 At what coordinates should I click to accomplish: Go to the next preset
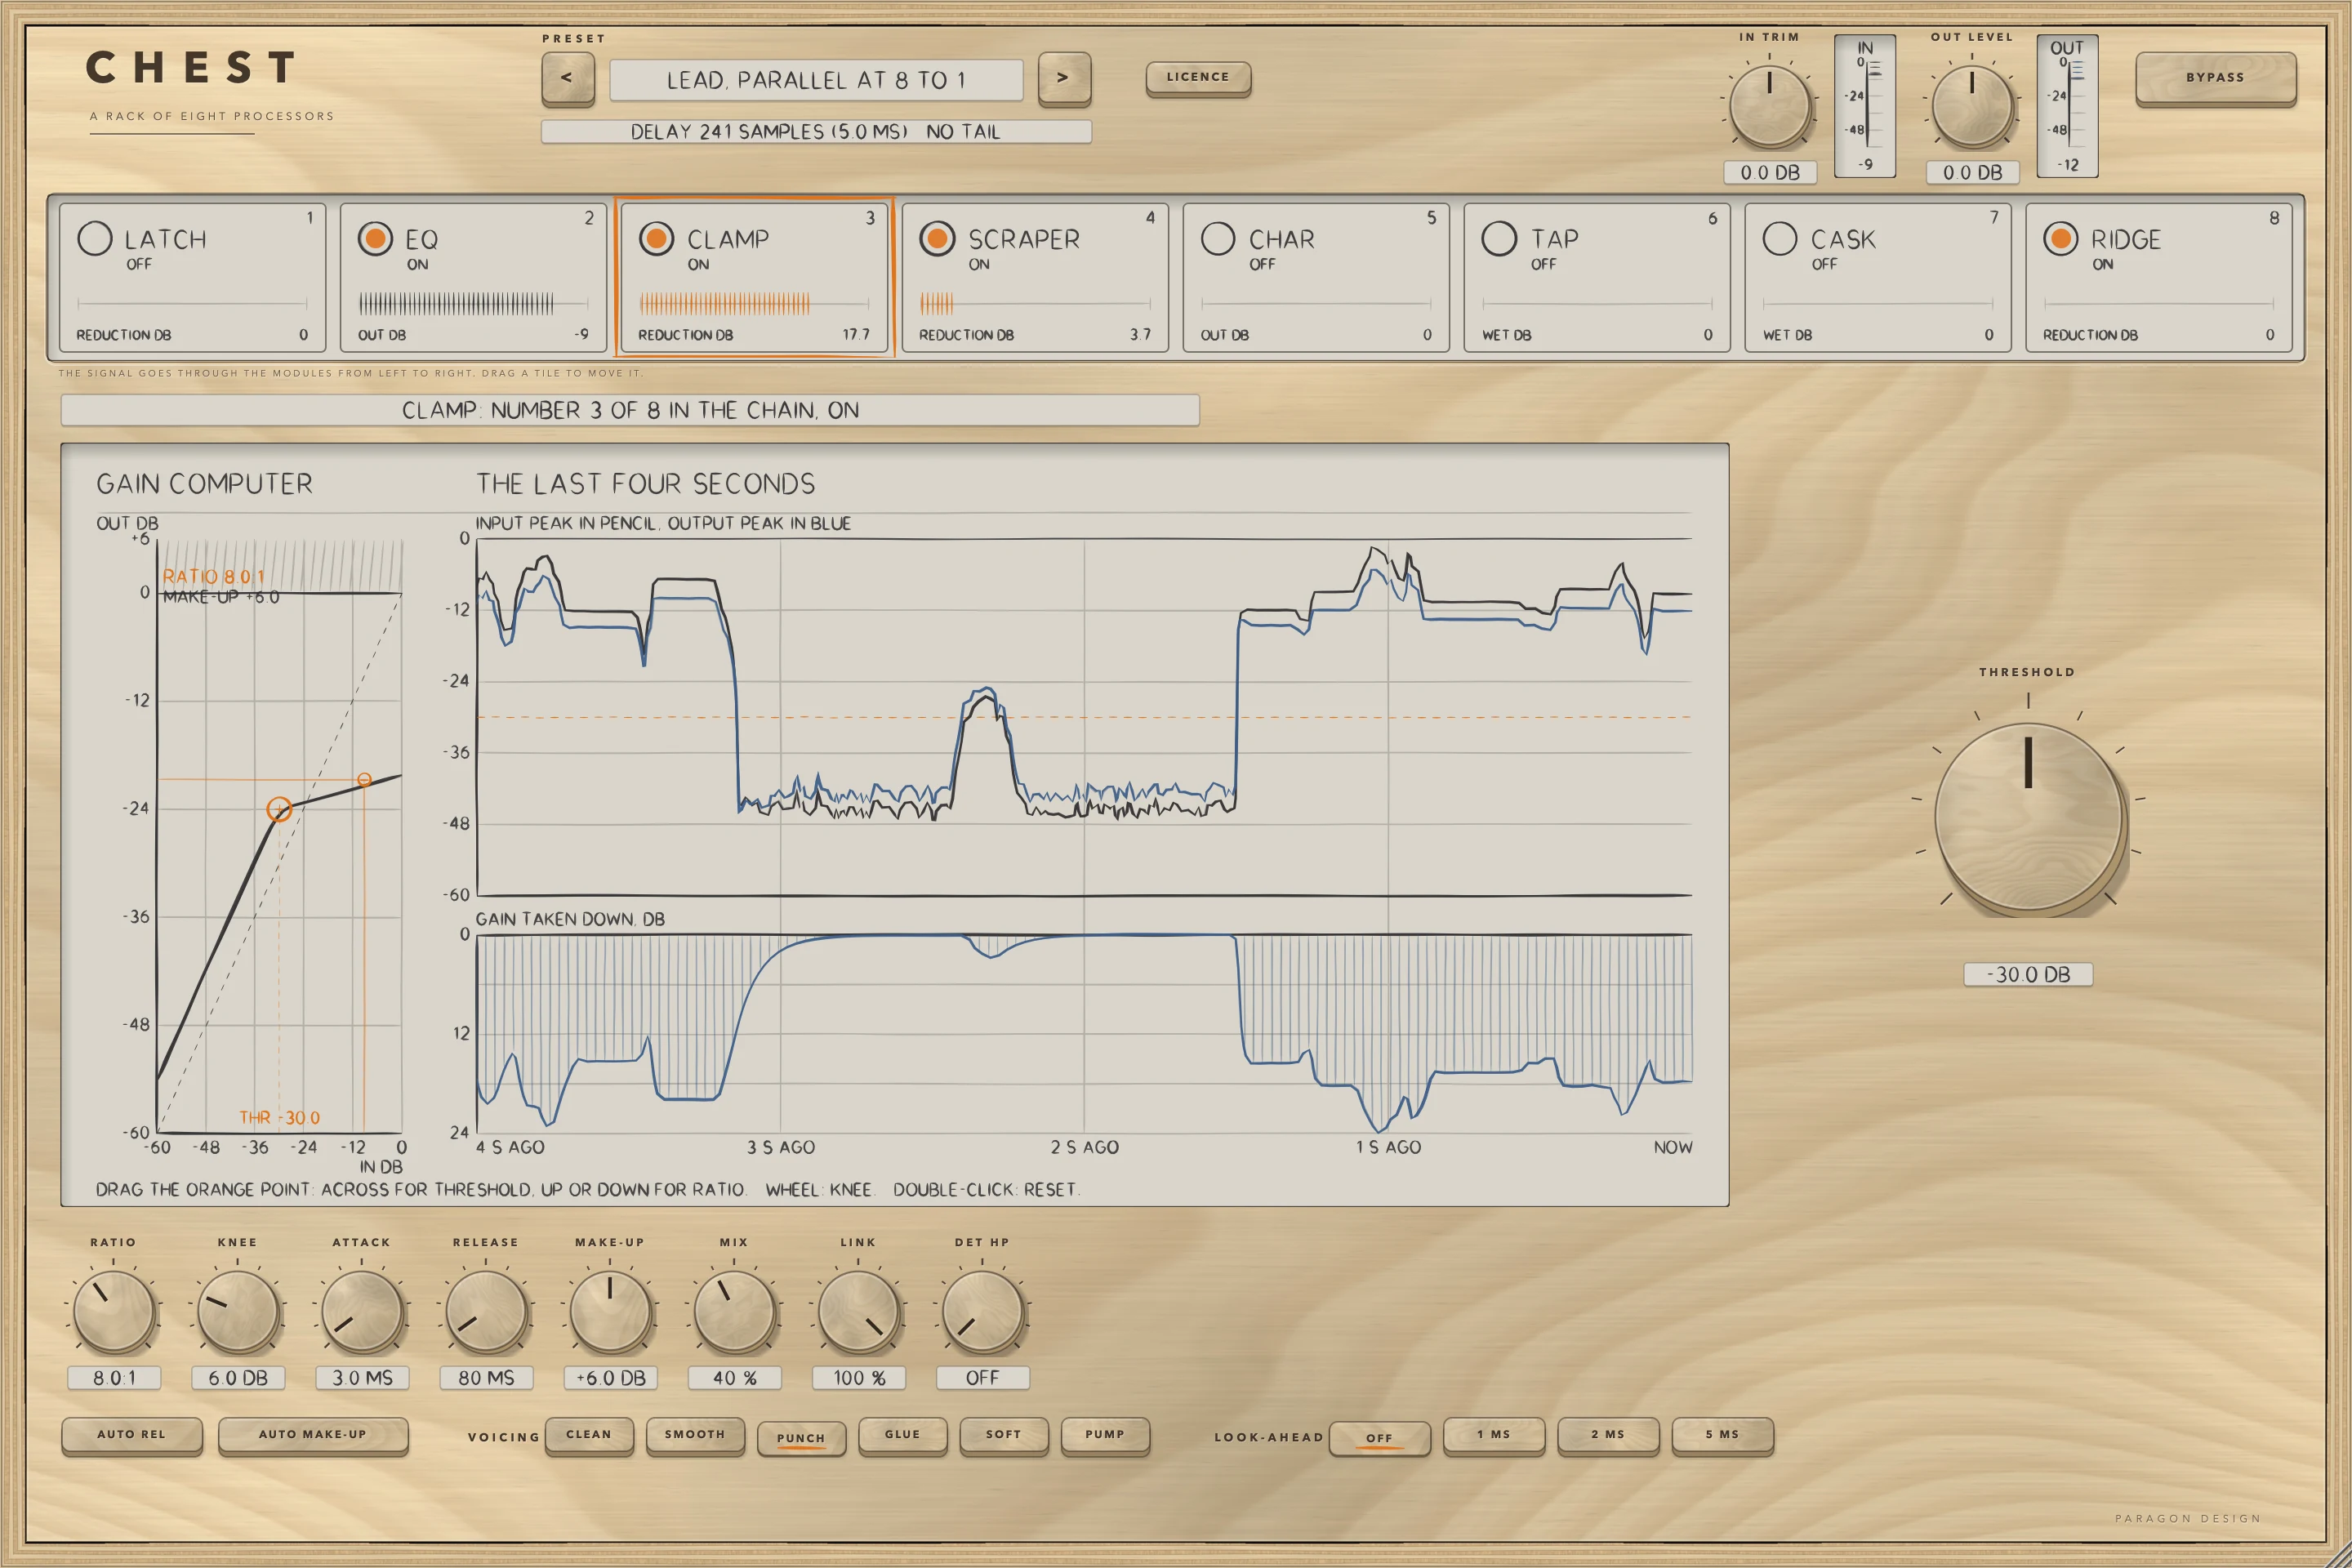[1064, 78]
